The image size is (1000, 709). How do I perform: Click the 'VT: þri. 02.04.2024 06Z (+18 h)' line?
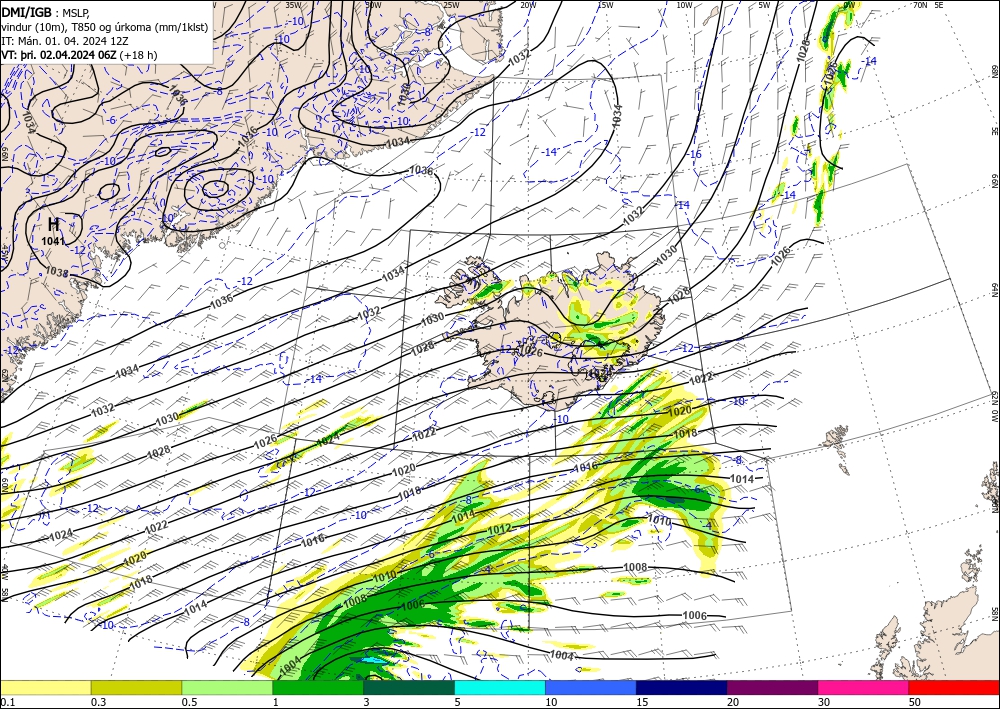[79, 55]
